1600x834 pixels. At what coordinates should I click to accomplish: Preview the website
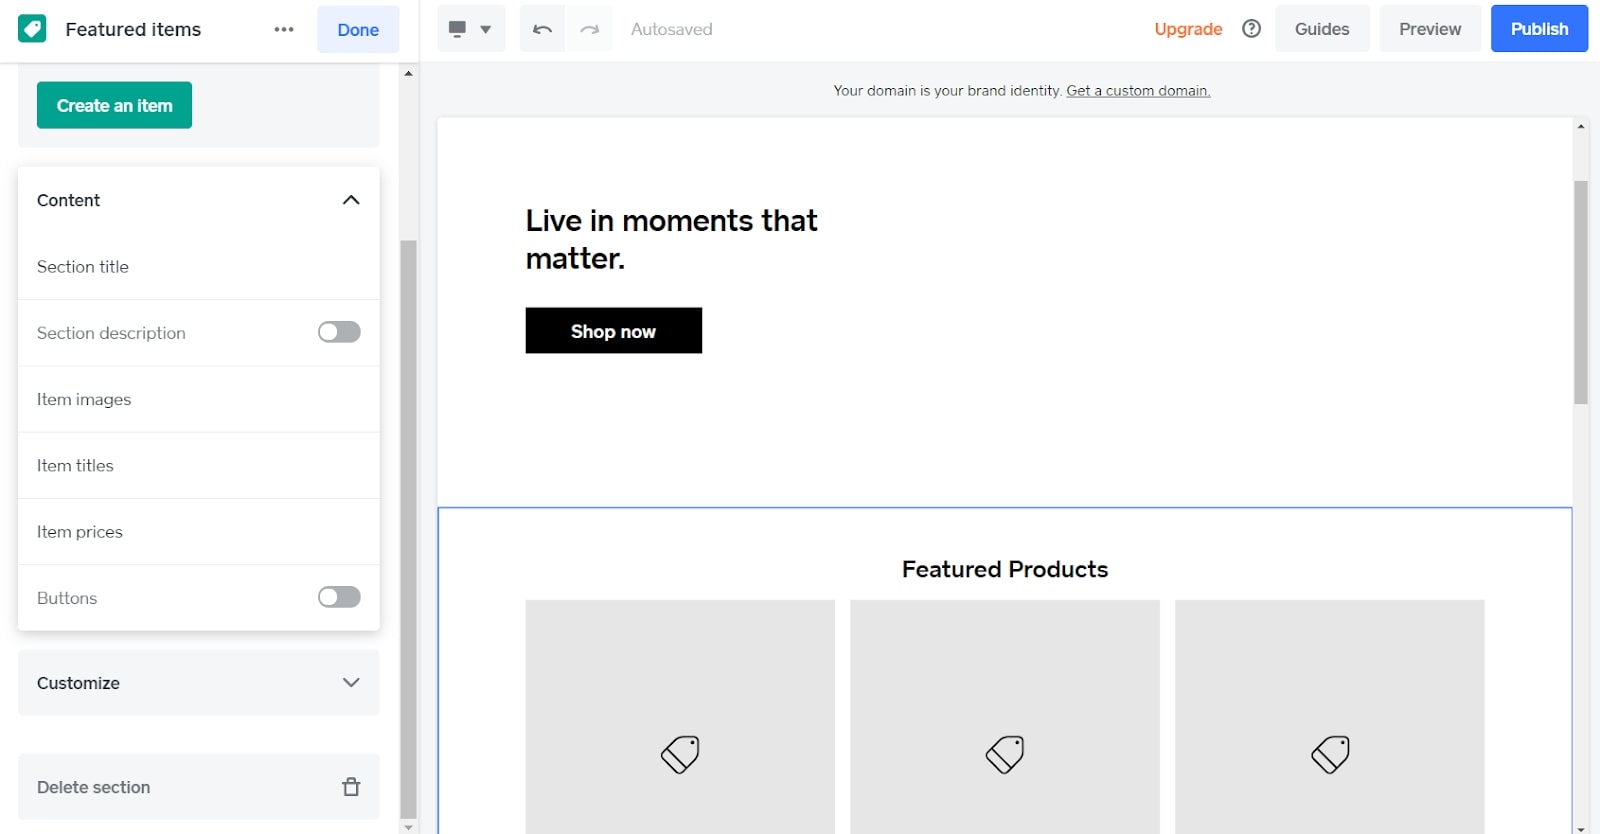pos(1430,29)
